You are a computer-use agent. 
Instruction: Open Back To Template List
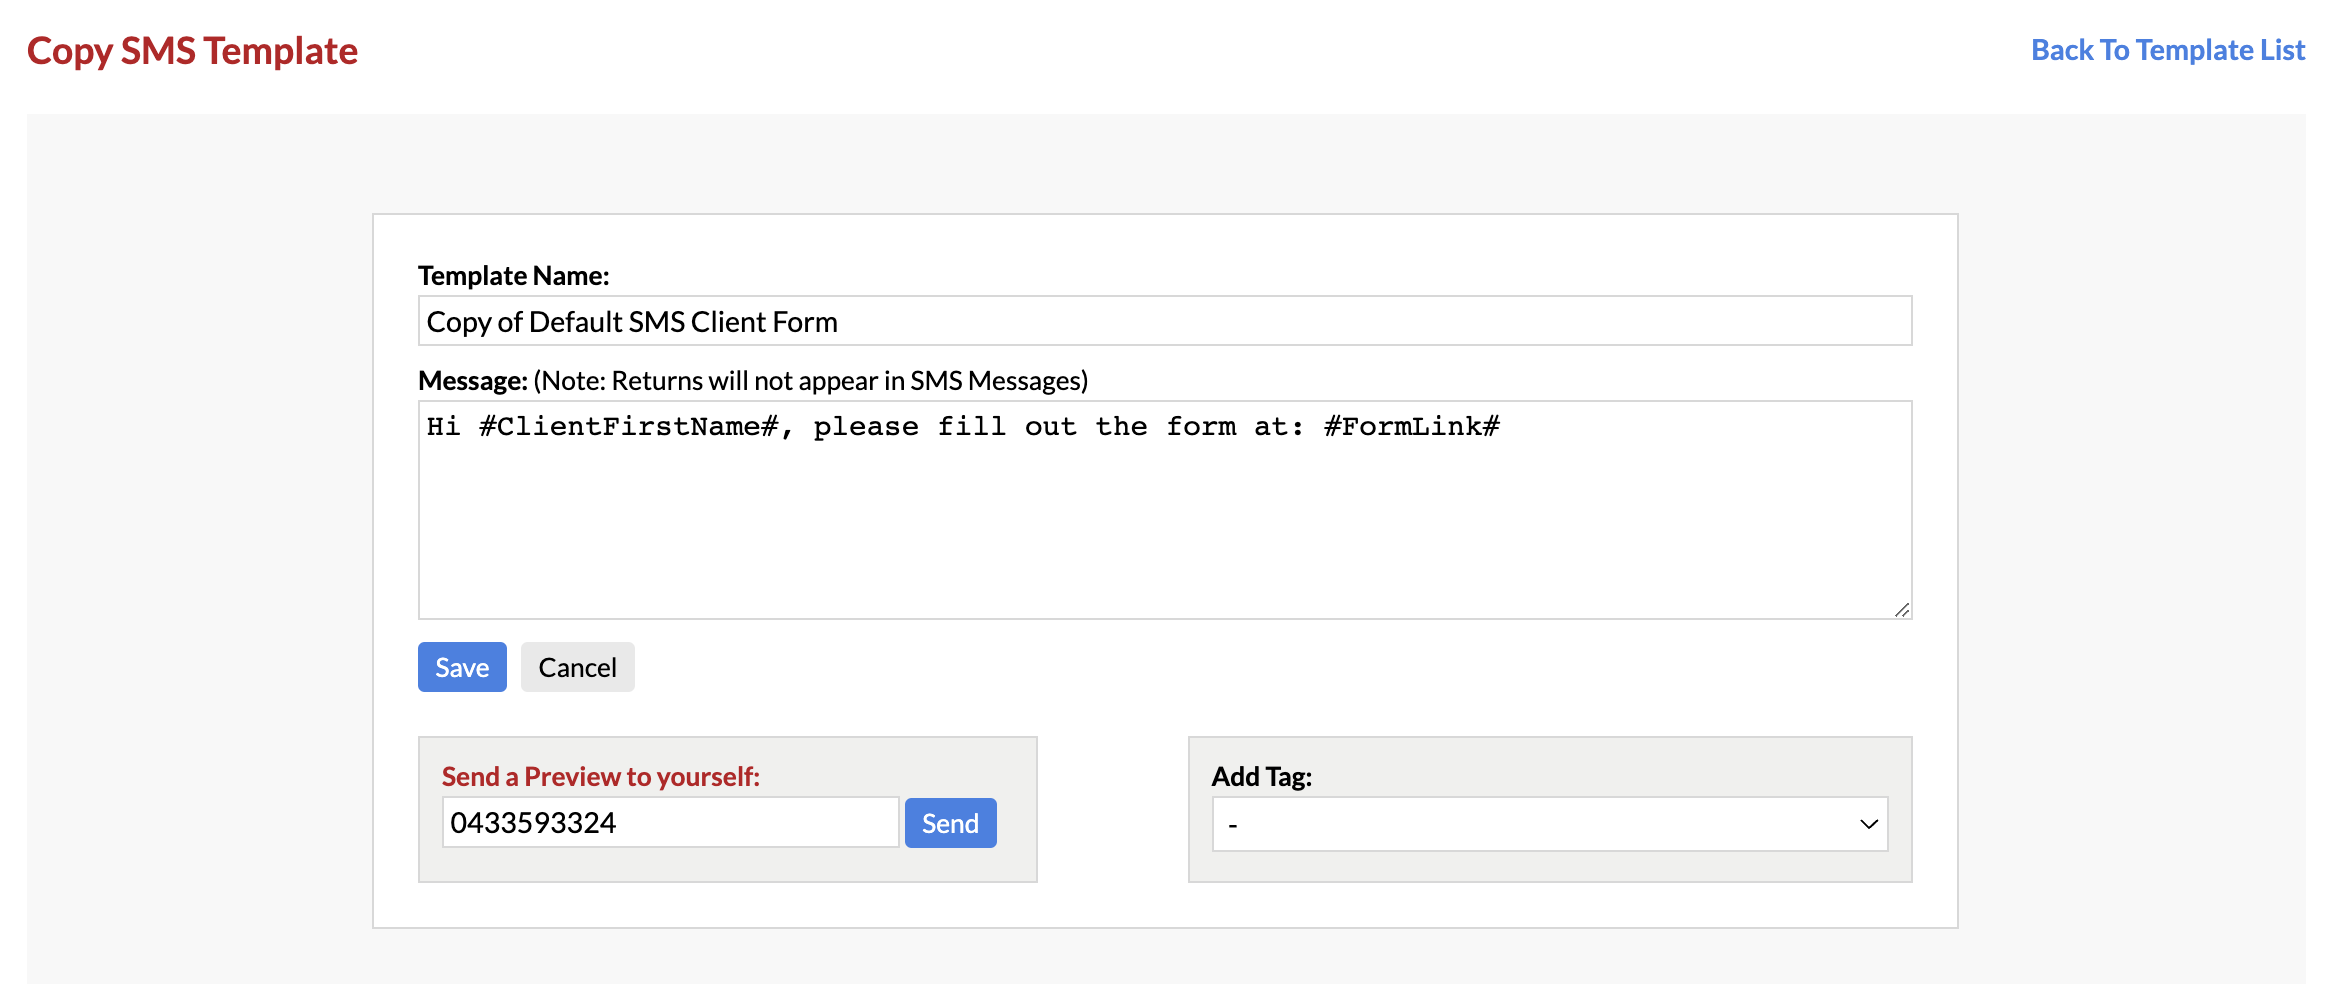point(2167,50)
